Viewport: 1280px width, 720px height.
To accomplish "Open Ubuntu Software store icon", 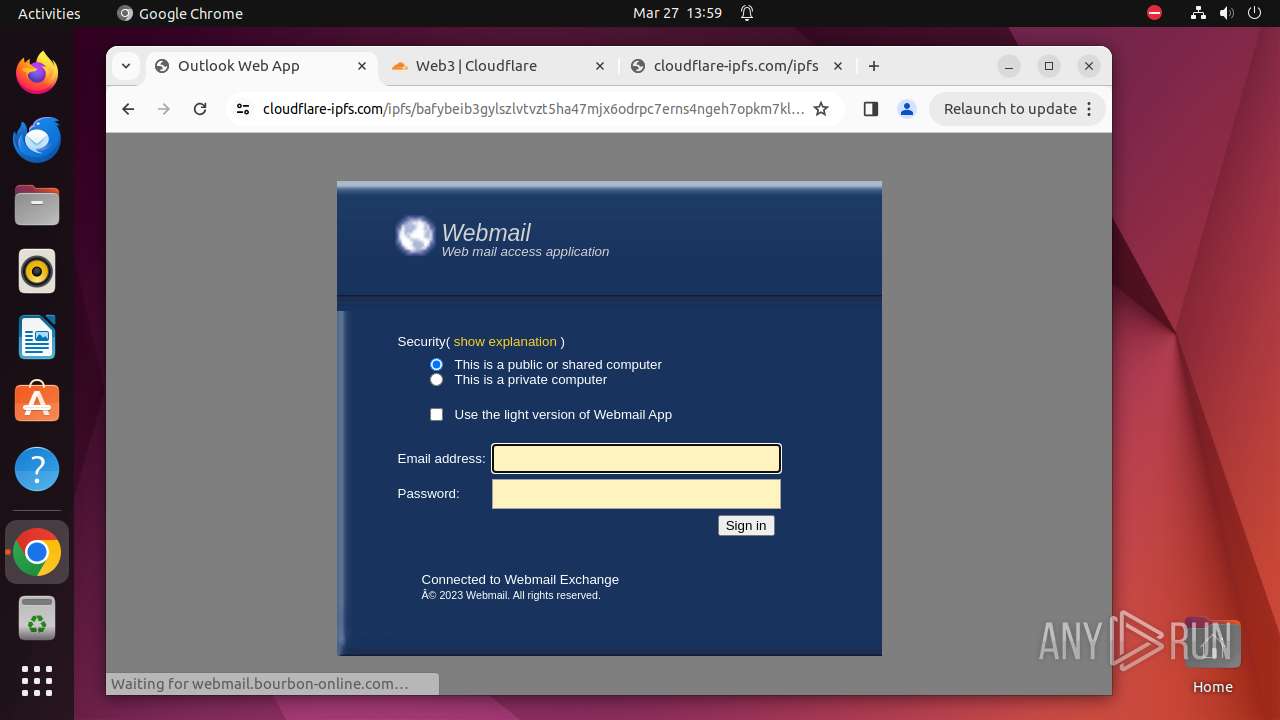I will [37, 402].
